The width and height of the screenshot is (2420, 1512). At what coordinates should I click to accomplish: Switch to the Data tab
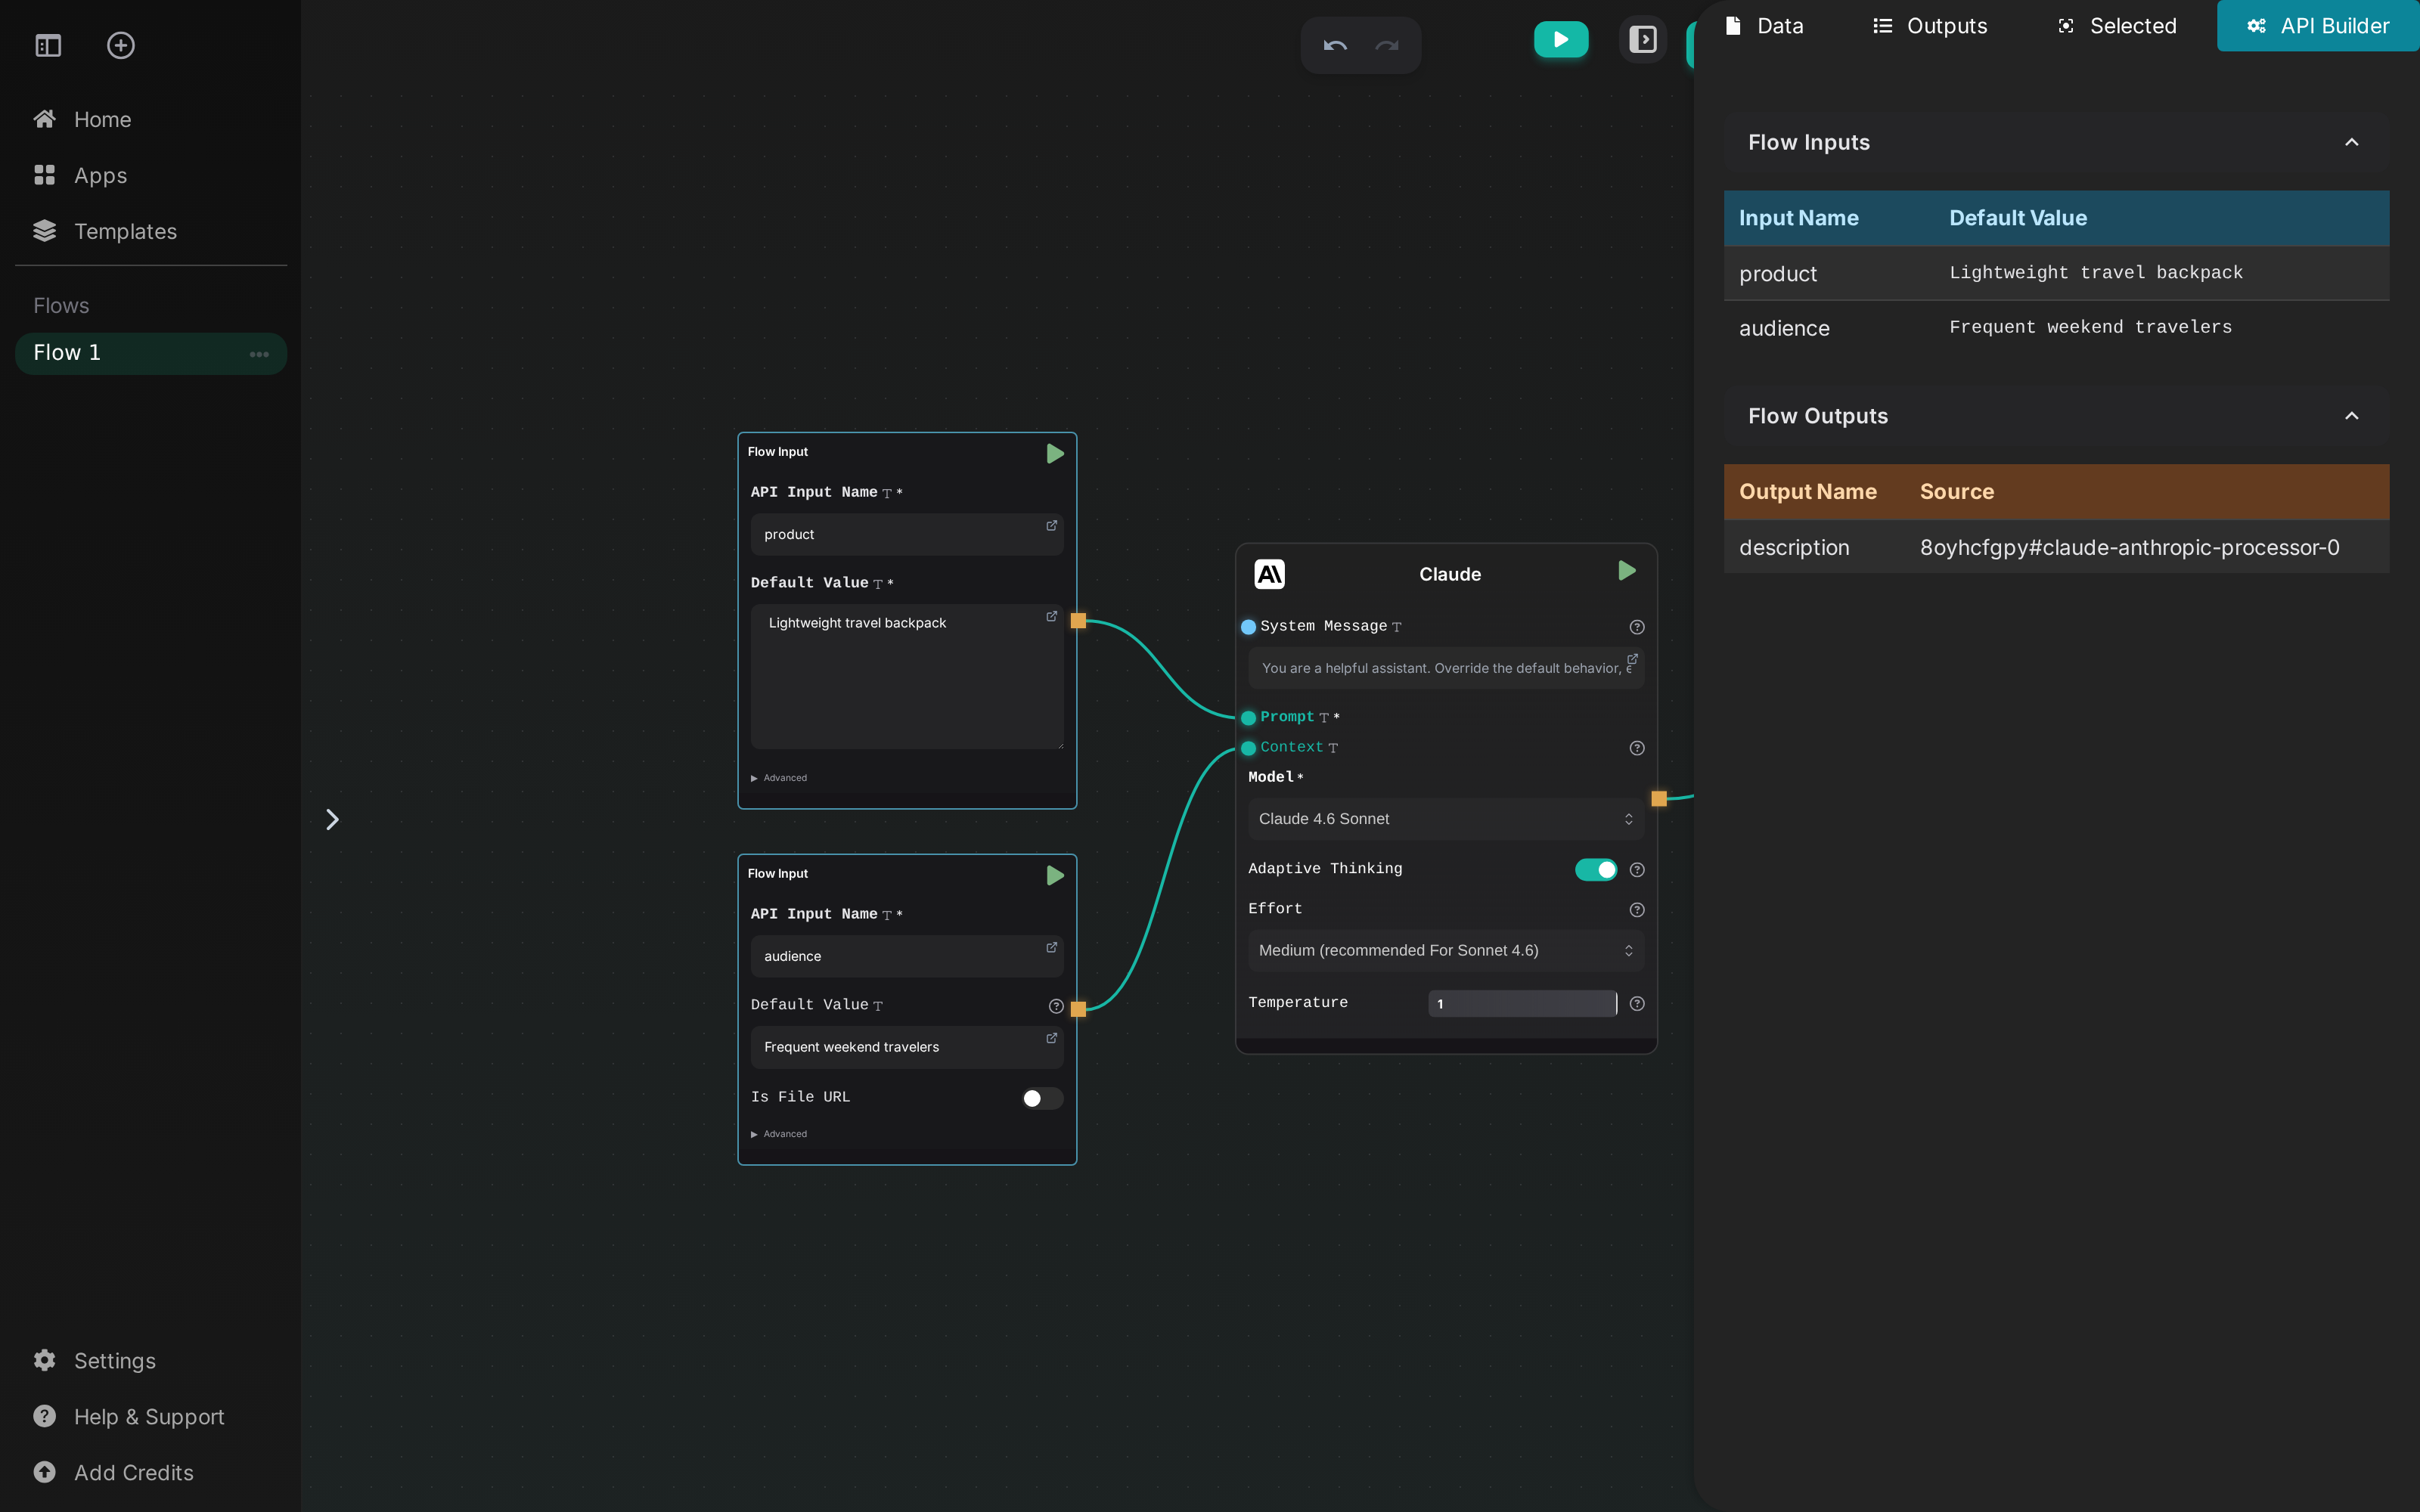pyautogui.click(x=1765, y=26)
